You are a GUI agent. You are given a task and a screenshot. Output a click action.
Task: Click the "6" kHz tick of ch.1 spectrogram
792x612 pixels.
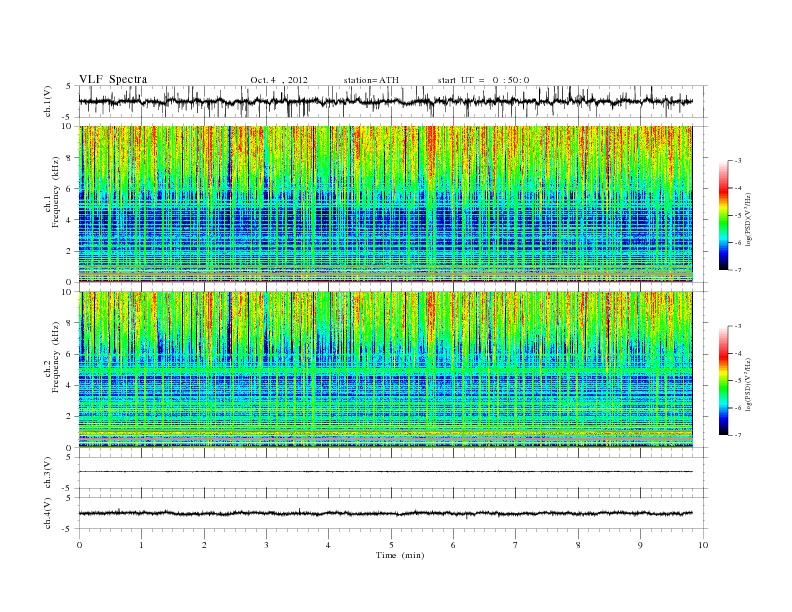[69, 189]
